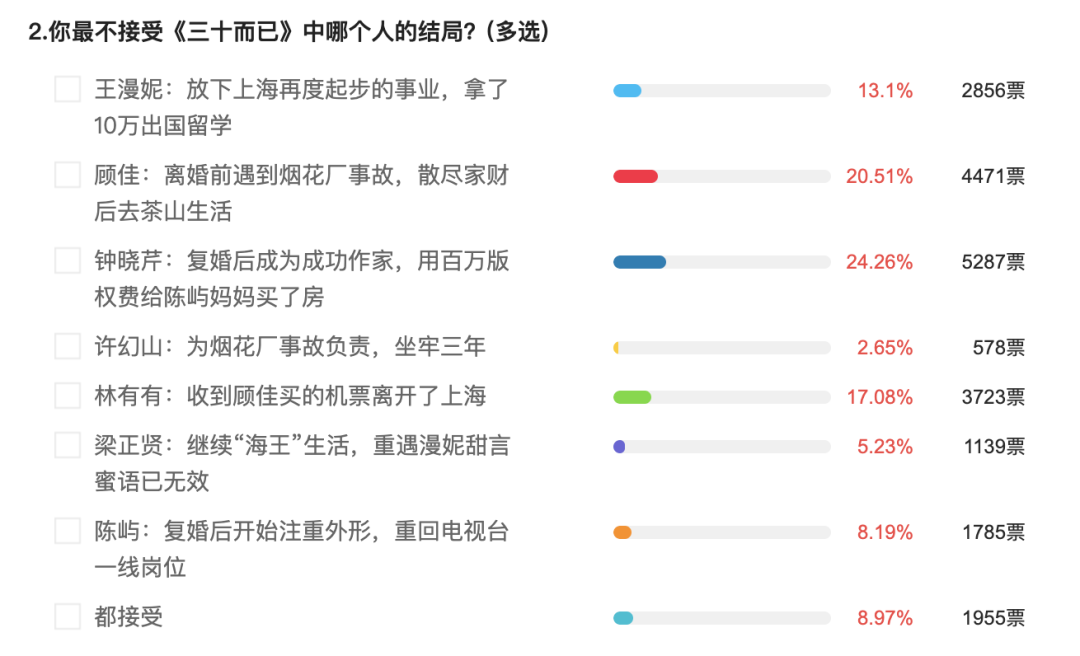Click the question title about 三十而已

click(290, 33)
